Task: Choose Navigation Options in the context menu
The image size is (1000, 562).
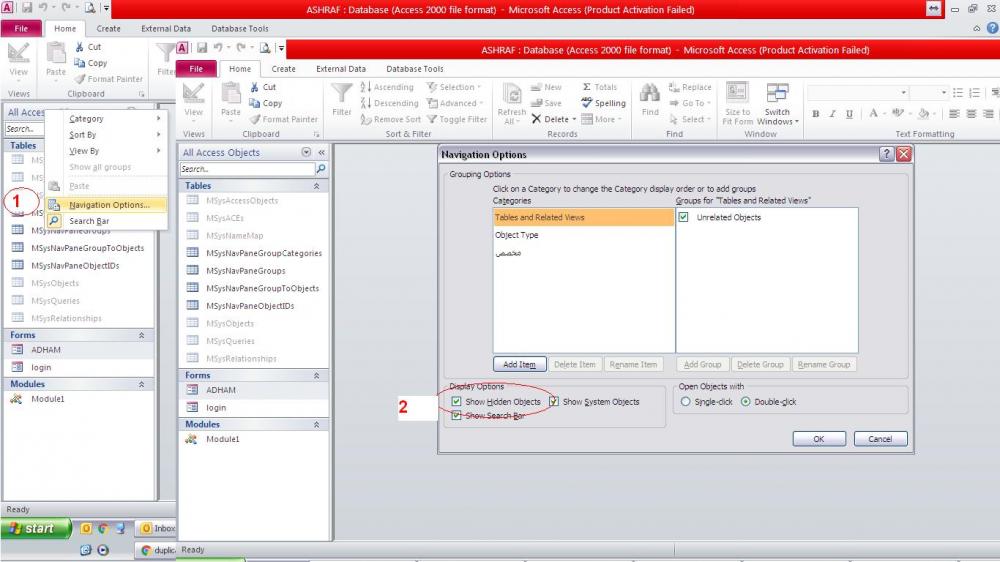Action: [x=107, y=205]
